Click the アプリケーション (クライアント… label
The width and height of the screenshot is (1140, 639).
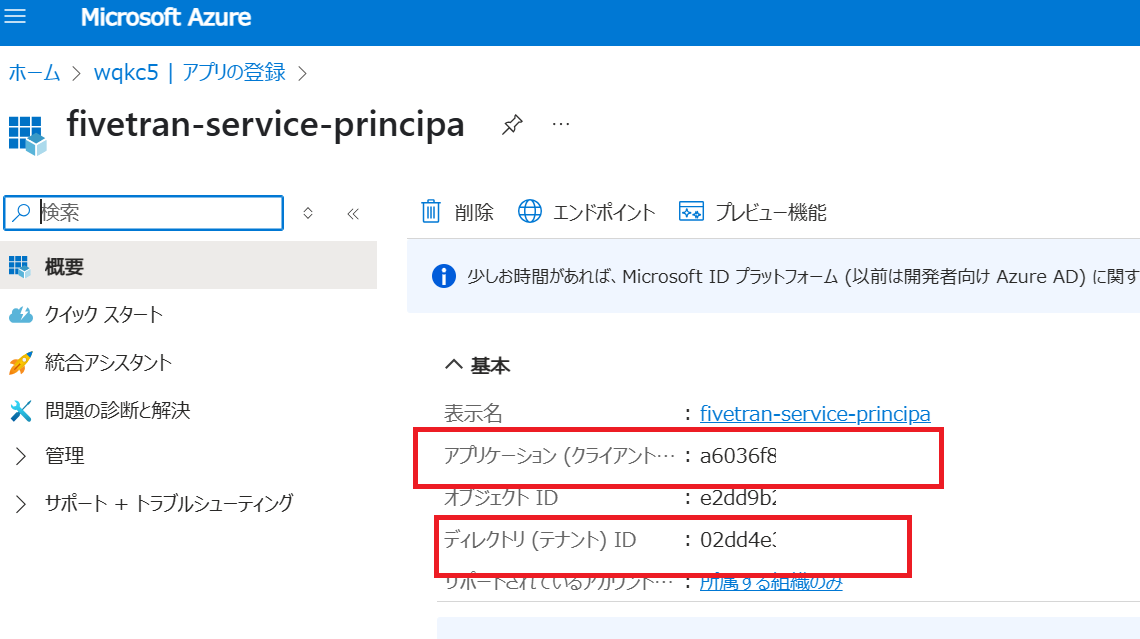click(x=559, y=456)
